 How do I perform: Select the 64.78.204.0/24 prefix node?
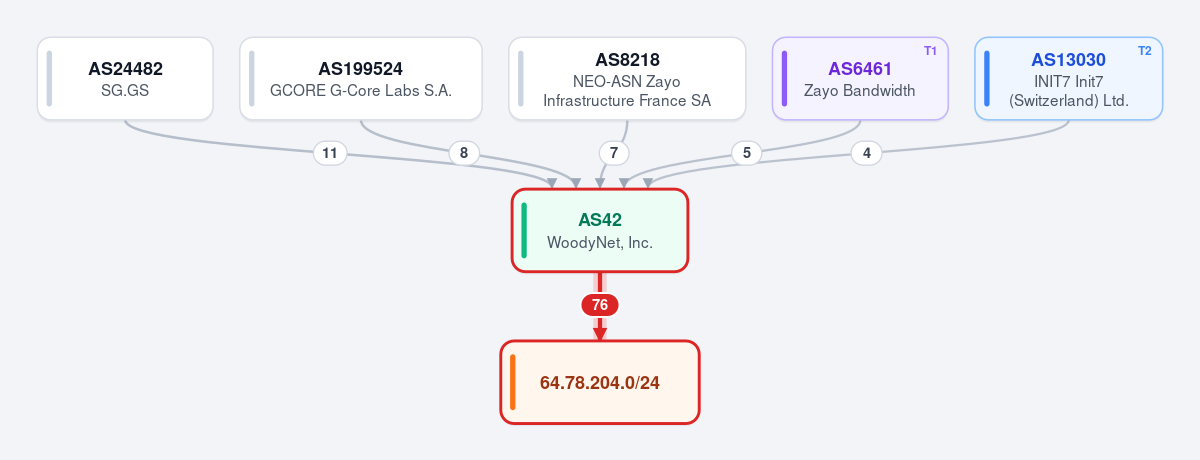600,382
